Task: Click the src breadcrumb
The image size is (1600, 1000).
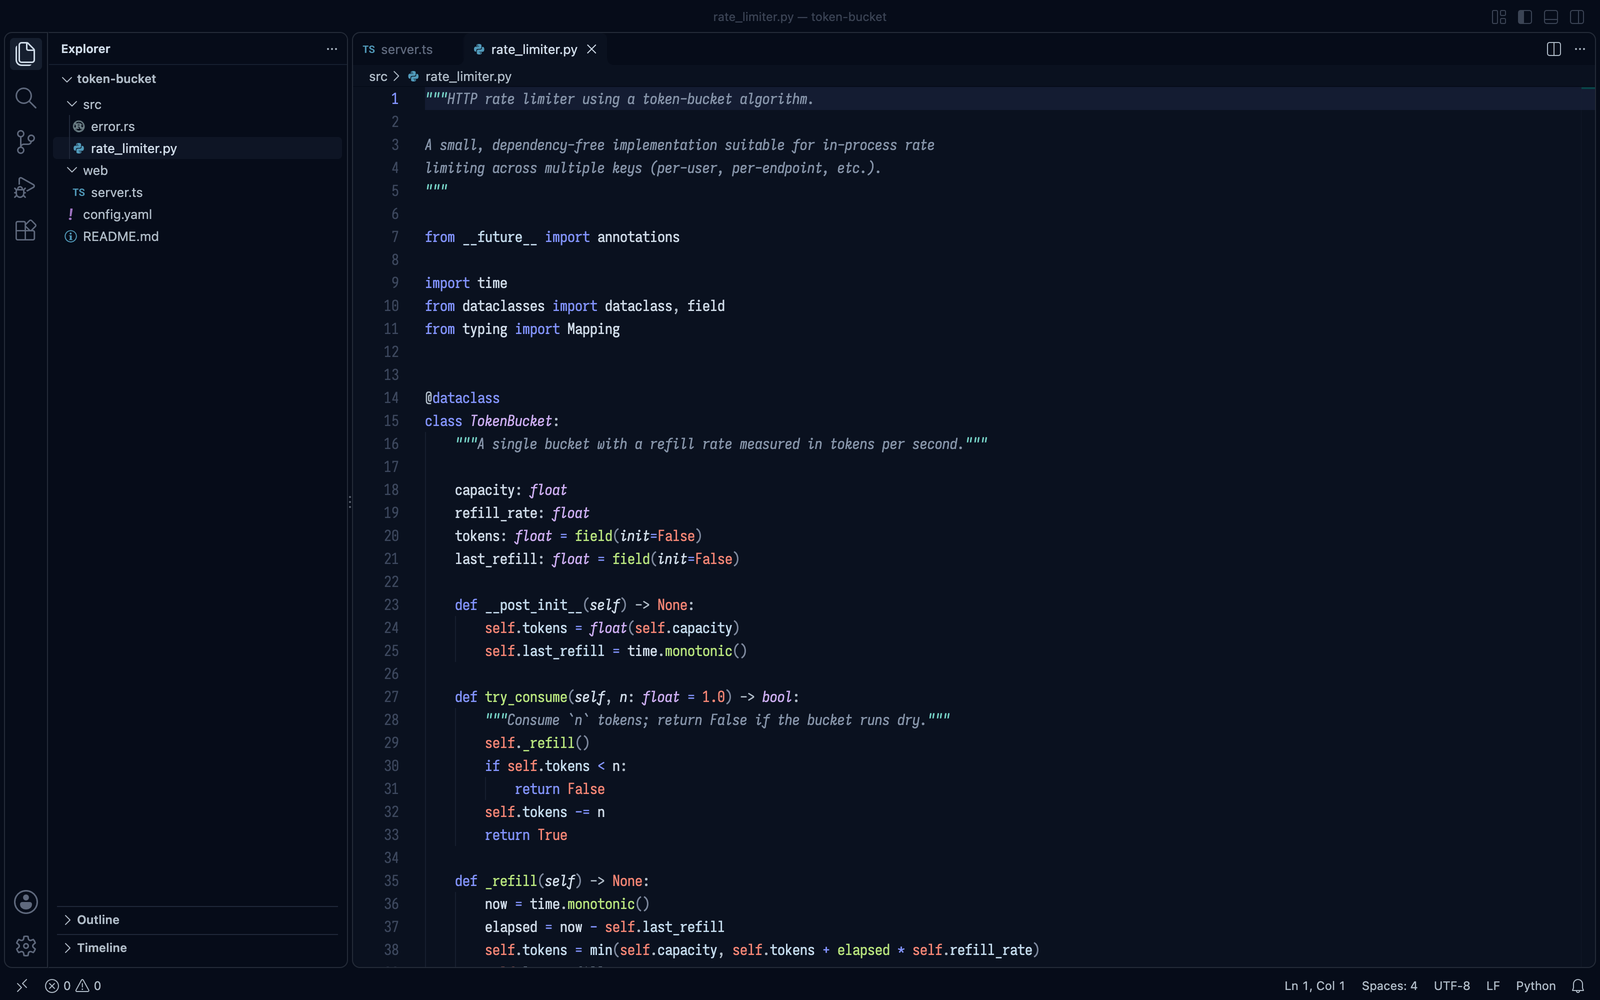Action: tap(378, 77)
